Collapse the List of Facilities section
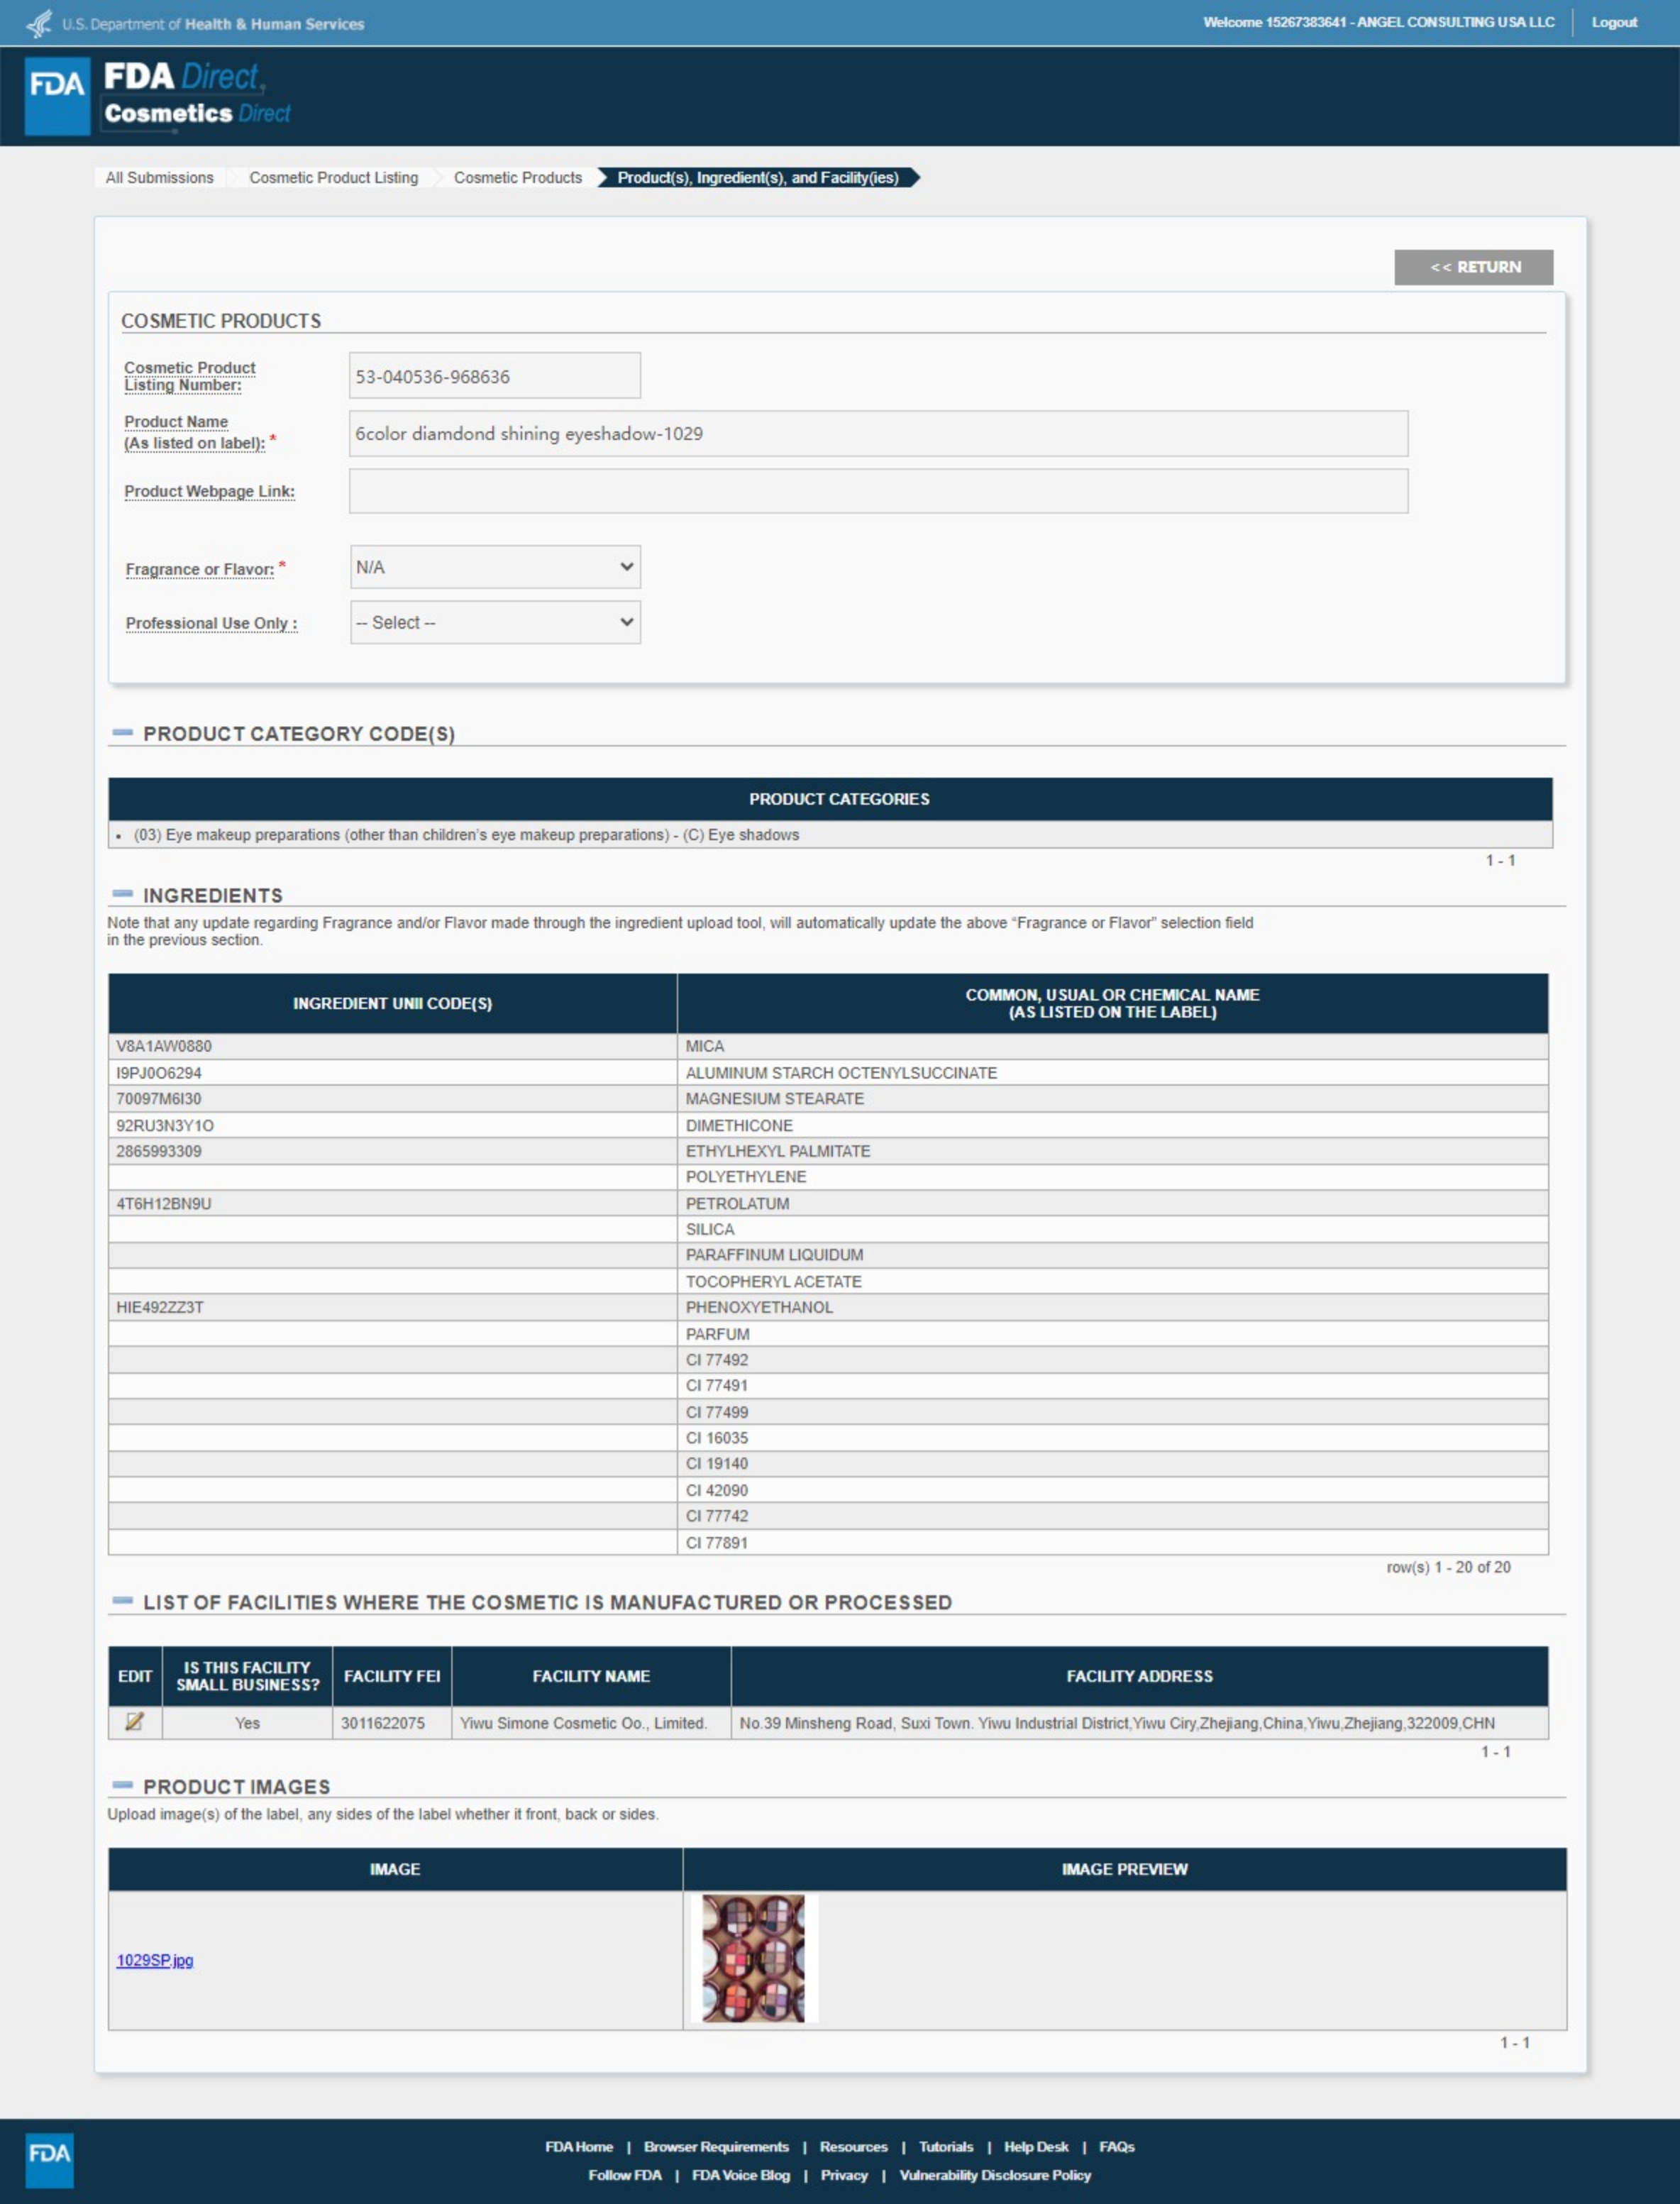This screenshot has width=1680, height=2204. pos(123,1601)
